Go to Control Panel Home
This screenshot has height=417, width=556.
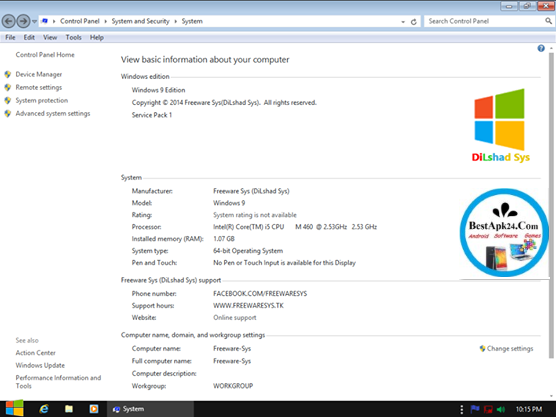tap(45, 55)
